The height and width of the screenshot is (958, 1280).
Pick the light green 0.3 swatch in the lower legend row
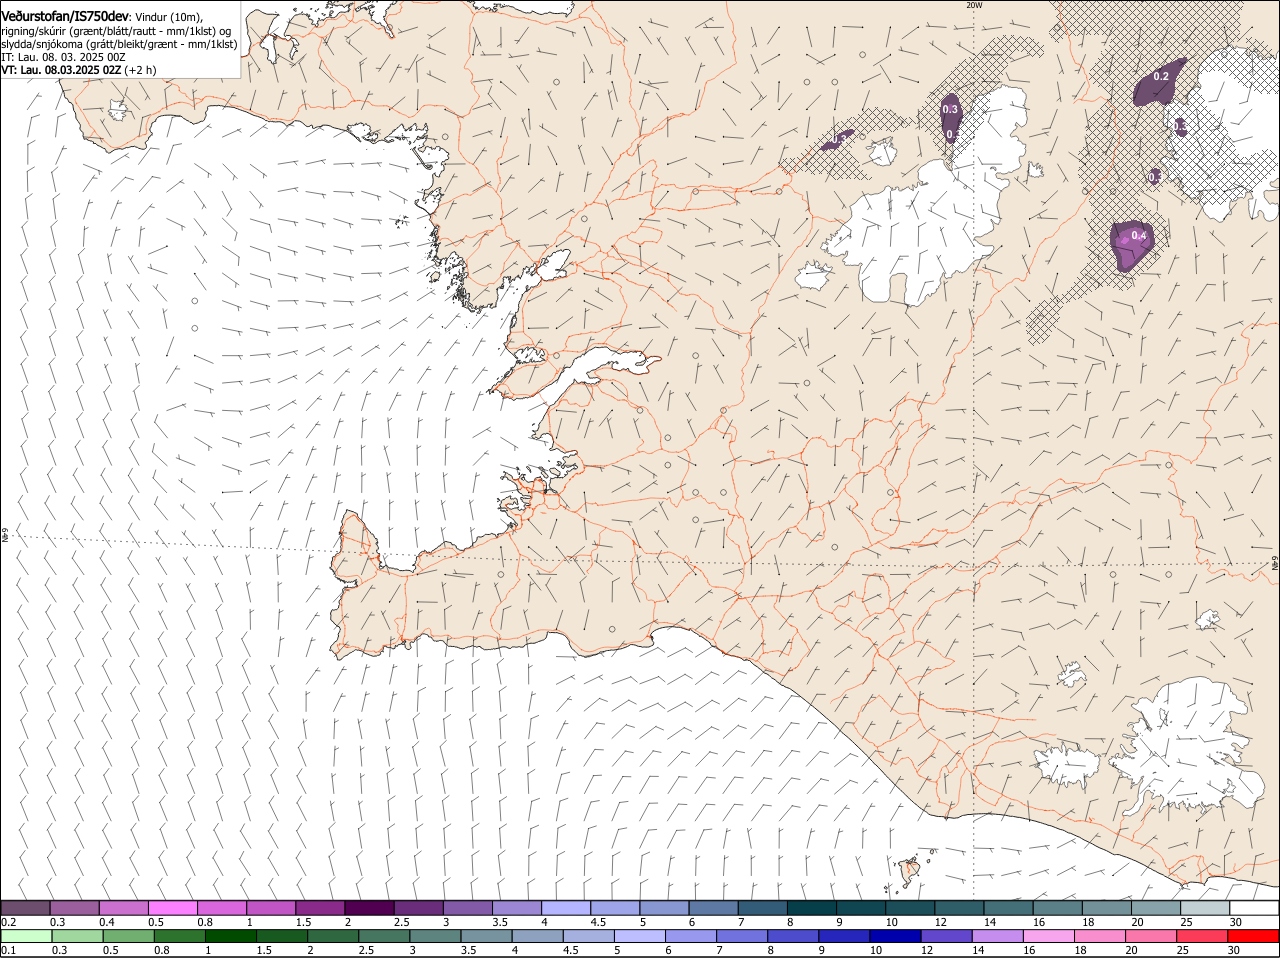(77, 936)
